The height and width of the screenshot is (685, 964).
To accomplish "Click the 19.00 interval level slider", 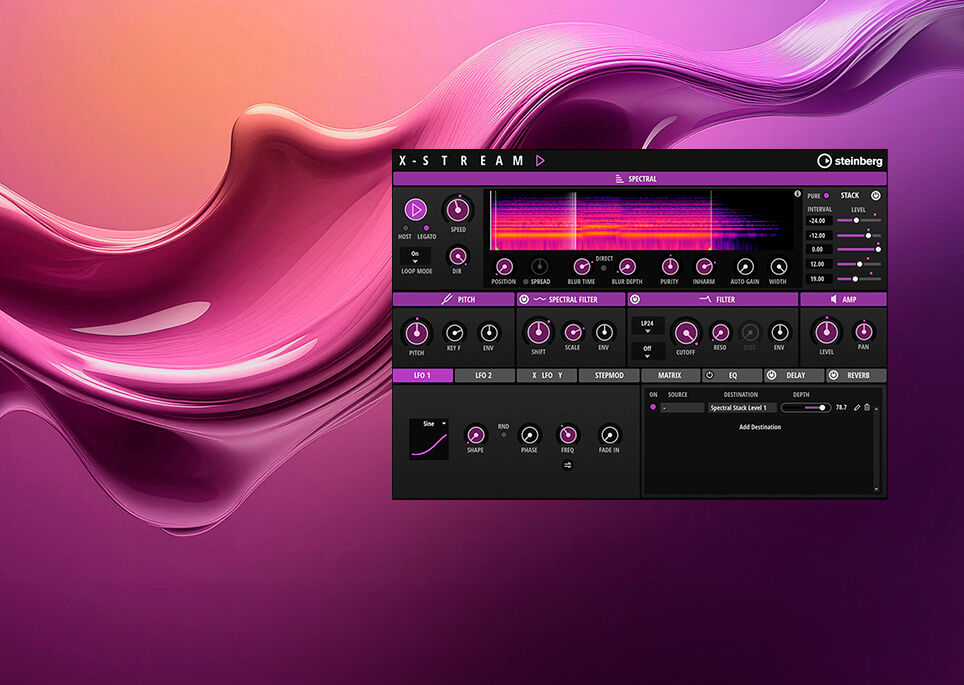I will point(859,279).
